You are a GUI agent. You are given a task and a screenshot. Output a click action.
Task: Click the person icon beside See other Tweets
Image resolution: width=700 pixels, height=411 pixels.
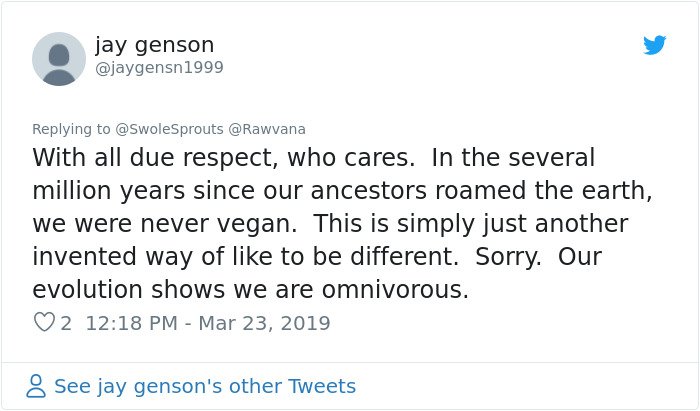coord(36,386)
